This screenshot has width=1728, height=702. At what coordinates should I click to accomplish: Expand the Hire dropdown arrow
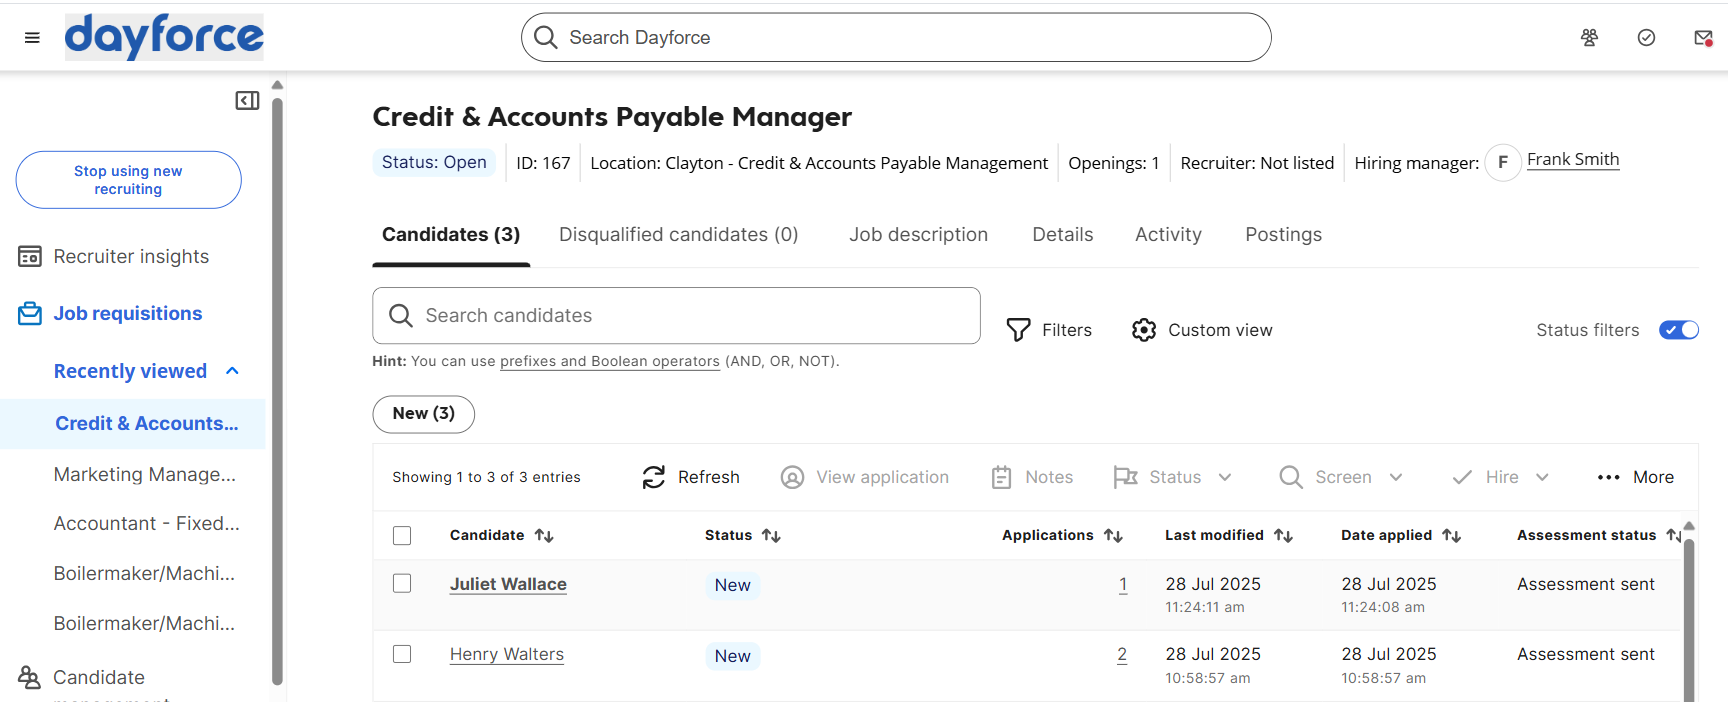click(1542, 477)
